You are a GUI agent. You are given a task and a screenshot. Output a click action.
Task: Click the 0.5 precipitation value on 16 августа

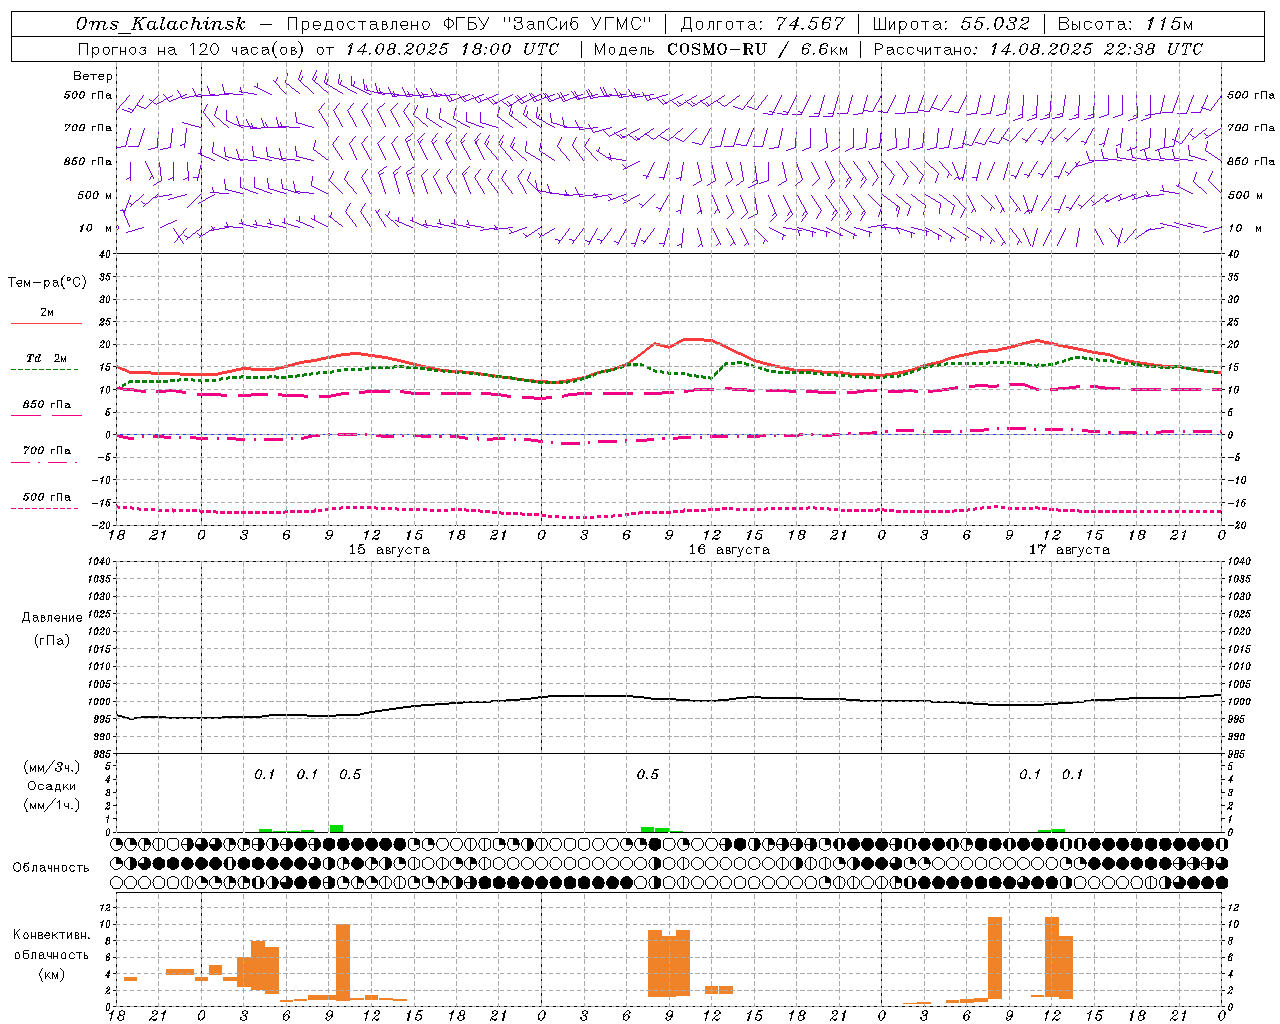648,775
